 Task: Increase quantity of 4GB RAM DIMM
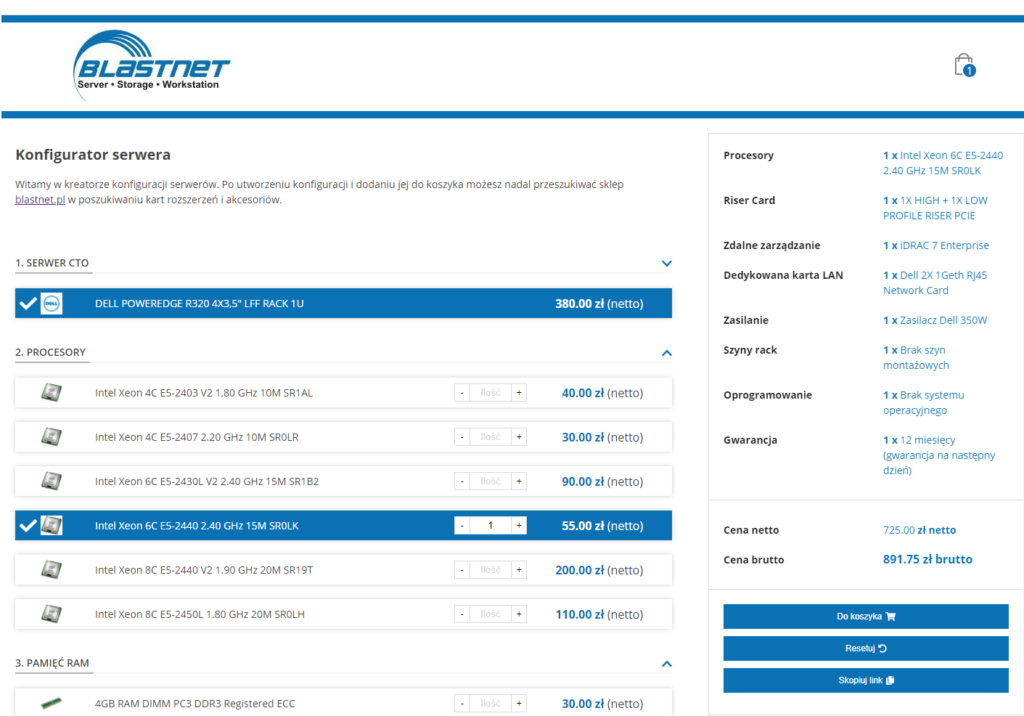coord(519,704)
